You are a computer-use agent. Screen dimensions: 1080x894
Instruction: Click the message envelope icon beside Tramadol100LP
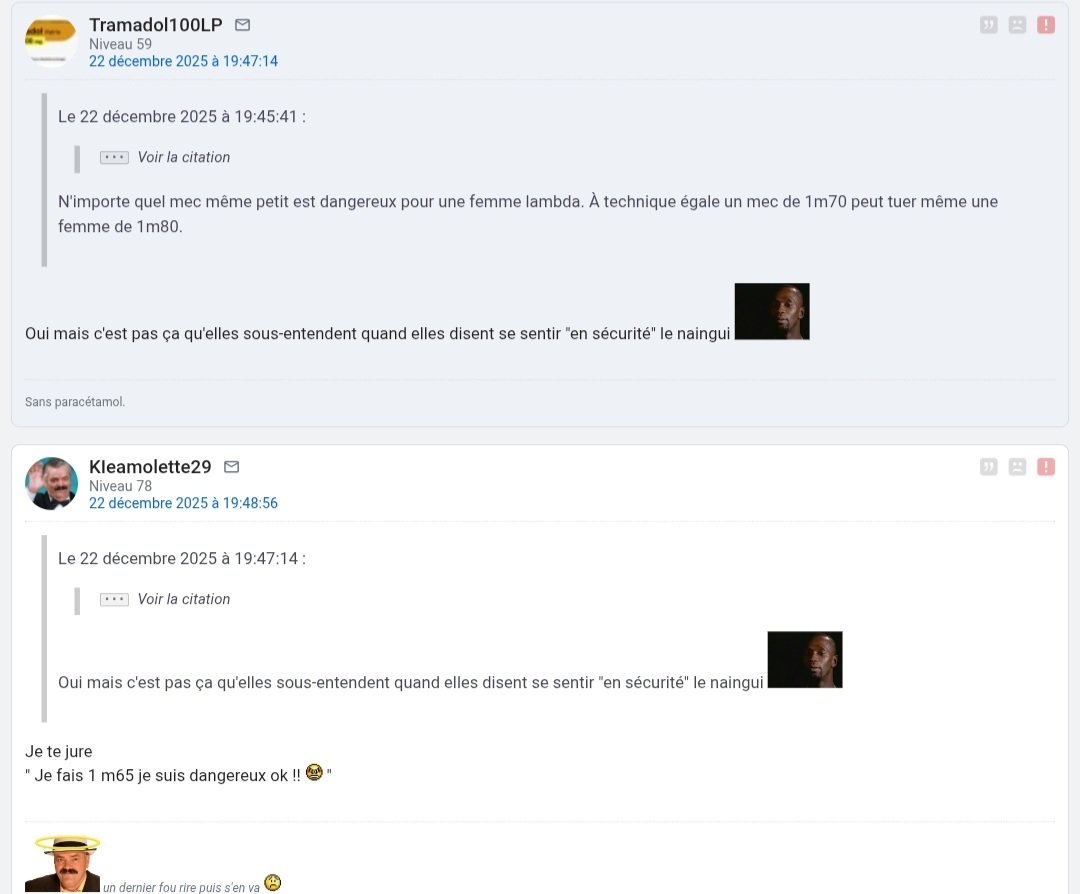coord(242,25)
